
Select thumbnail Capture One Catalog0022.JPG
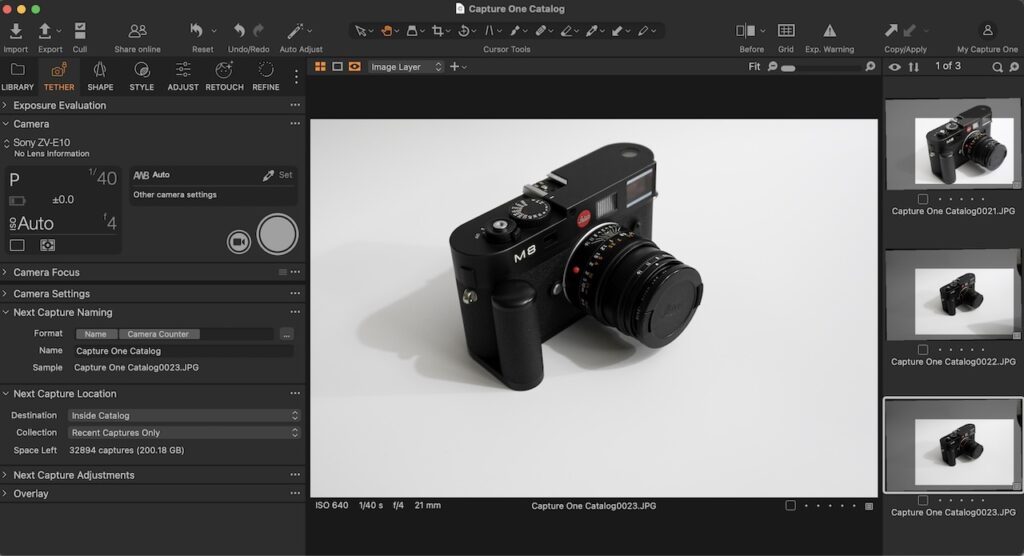click(953, 295)
